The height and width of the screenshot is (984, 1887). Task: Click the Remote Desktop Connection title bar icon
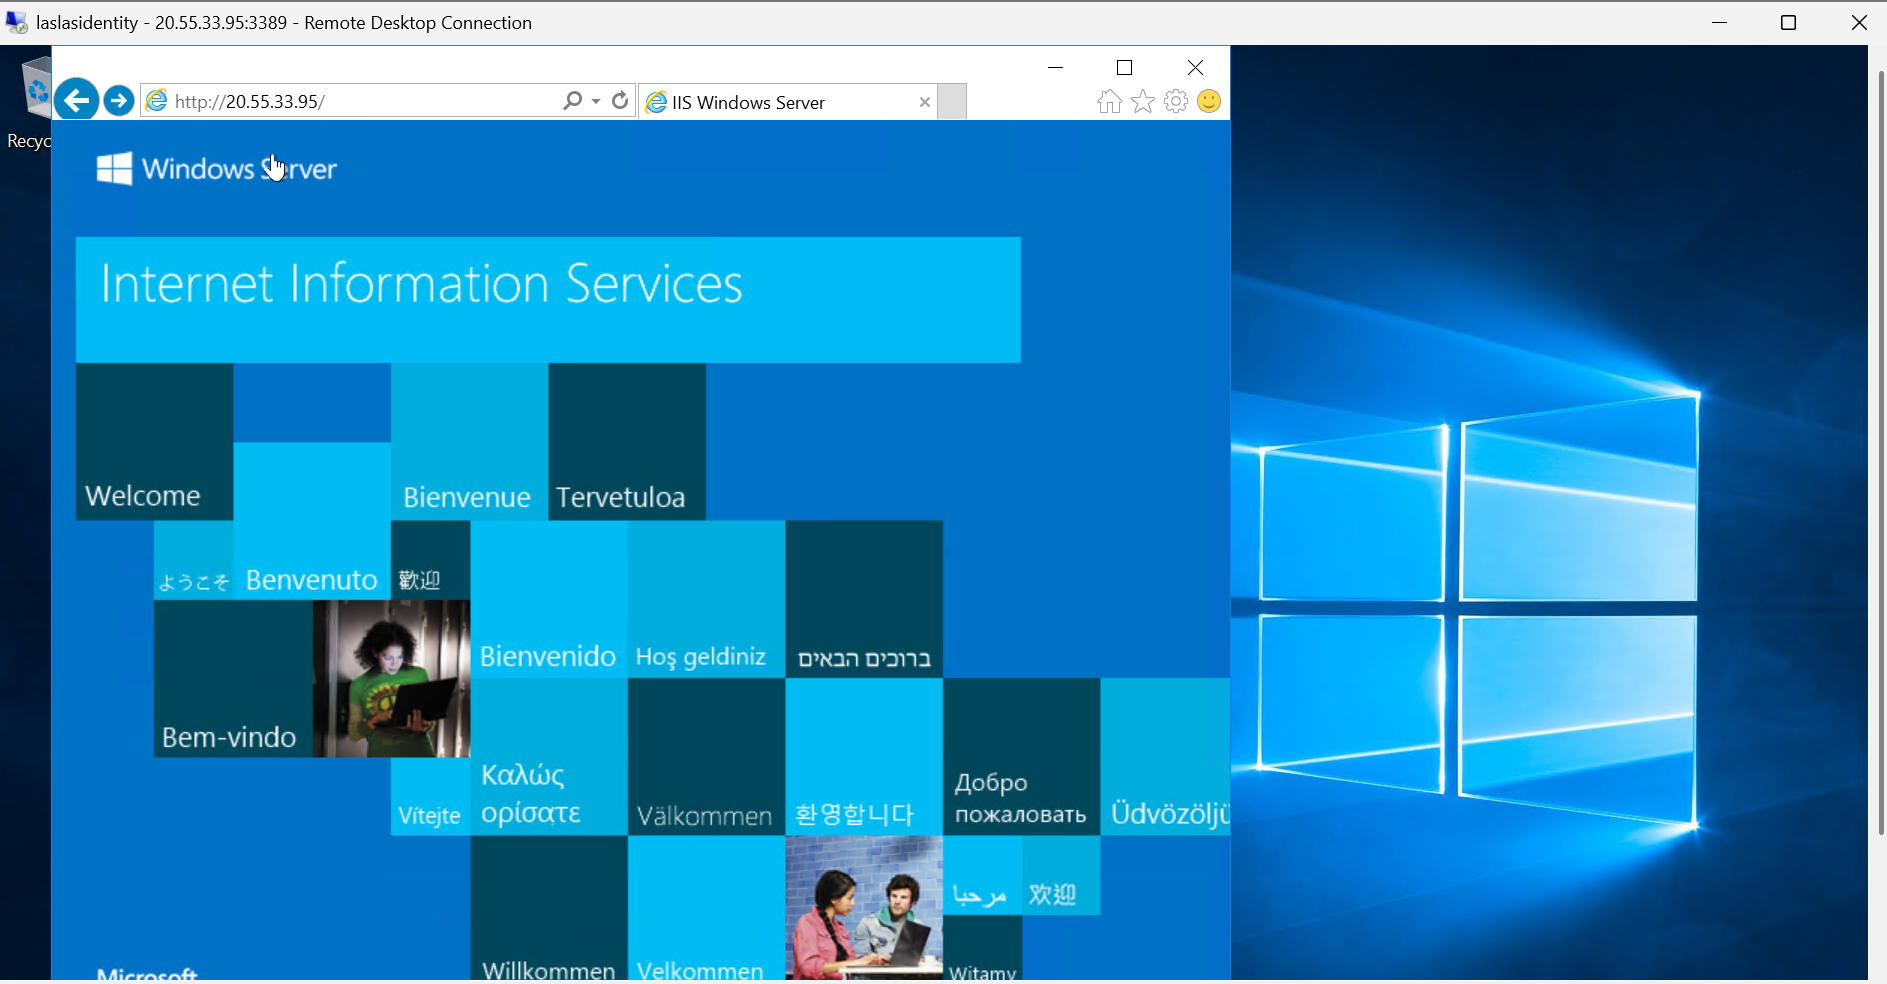coord(16,22)
